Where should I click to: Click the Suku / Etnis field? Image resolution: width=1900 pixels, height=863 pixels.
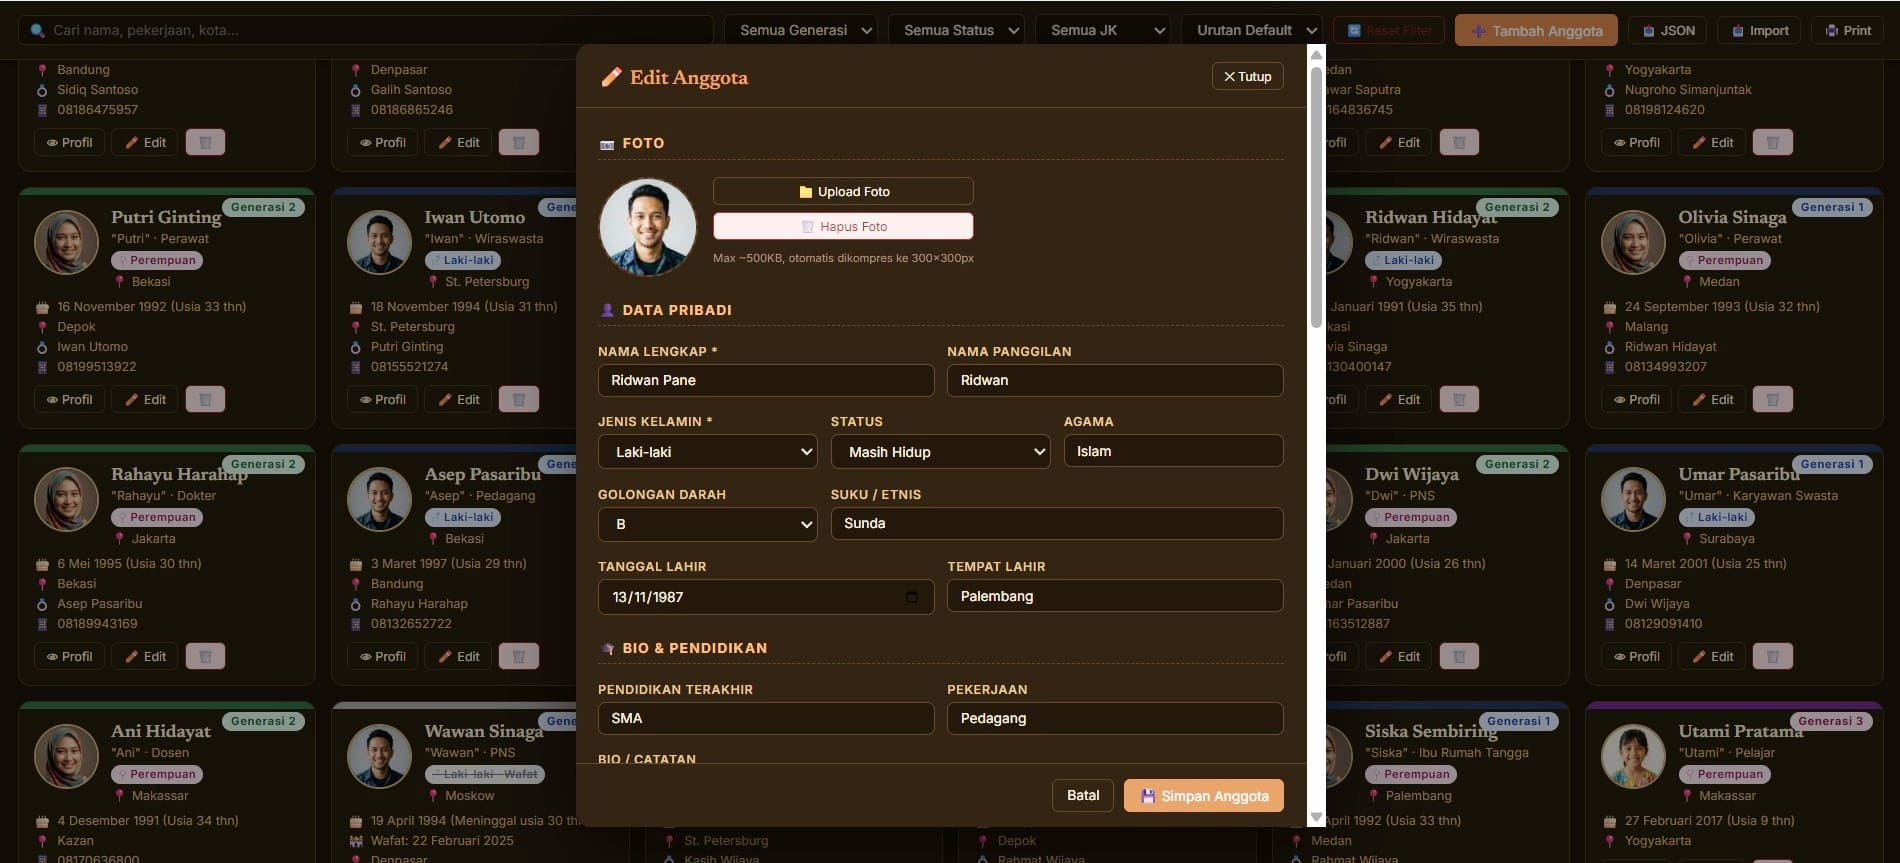(1057, 523)
